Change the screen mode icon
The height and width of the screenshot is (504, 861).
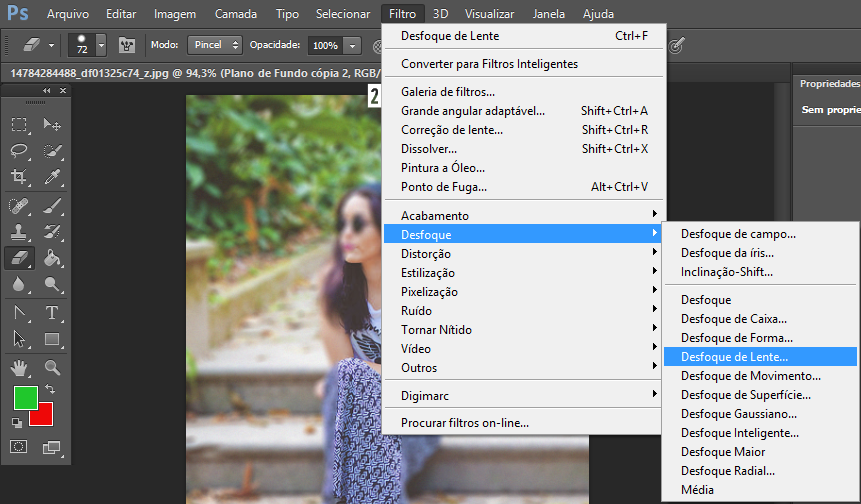coord(52,447)
